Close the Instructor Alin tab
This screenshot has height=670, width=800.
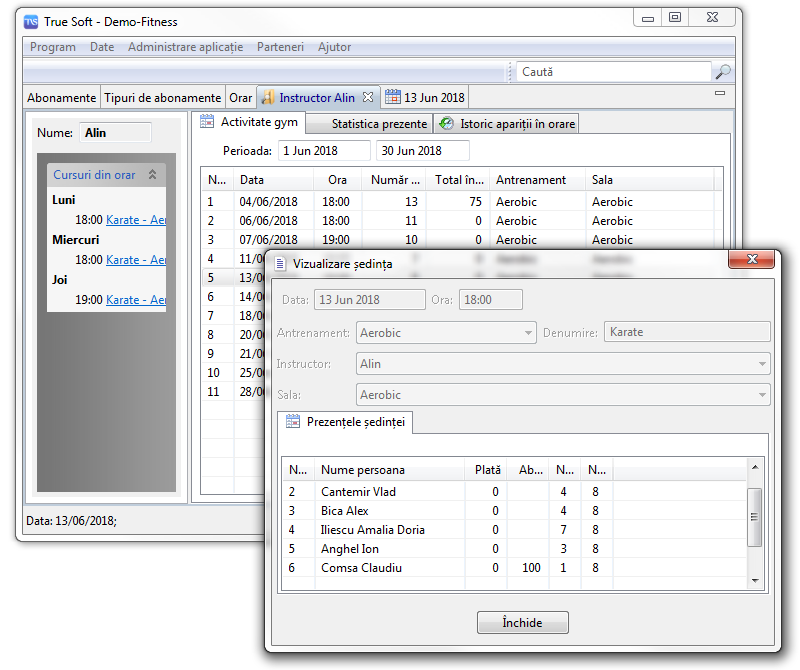click(367, 98)
